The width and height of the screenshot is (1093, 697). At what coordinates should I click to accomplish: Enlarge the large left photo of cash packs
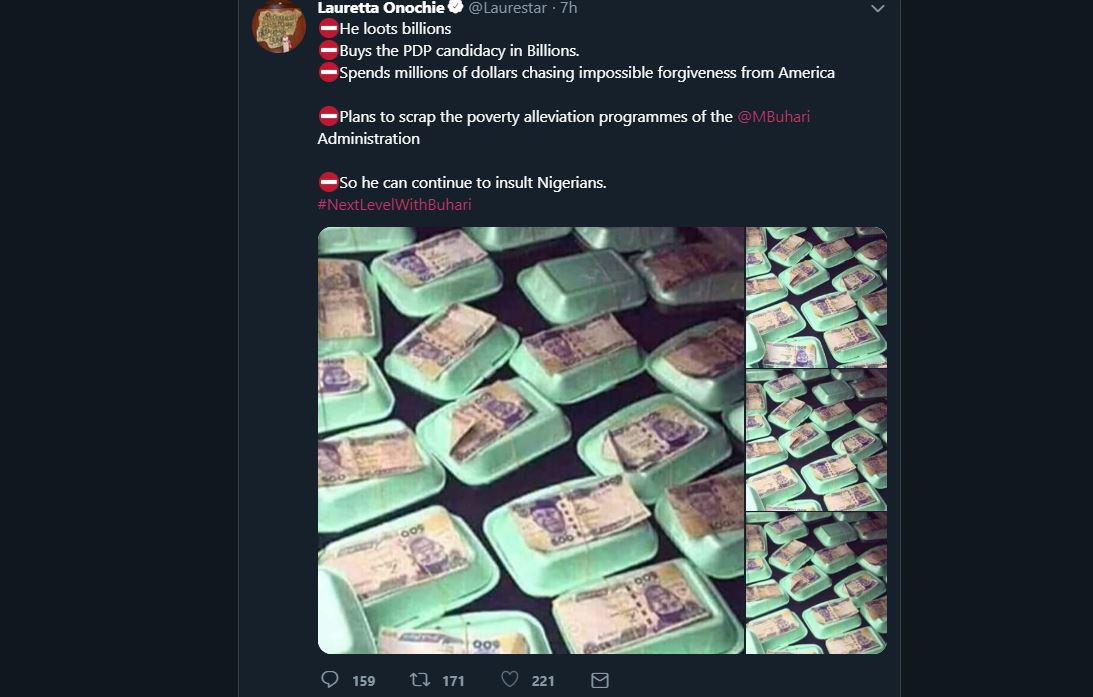click(531, 440)
